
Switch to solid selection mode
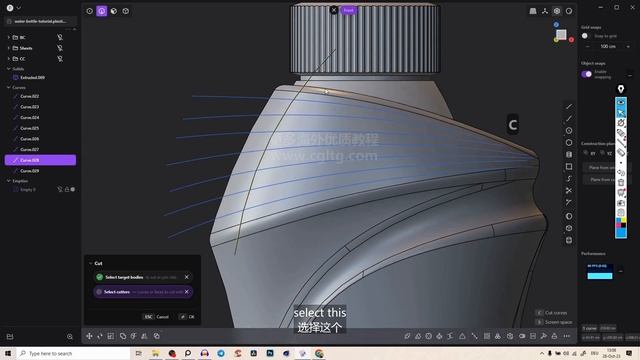126,11
